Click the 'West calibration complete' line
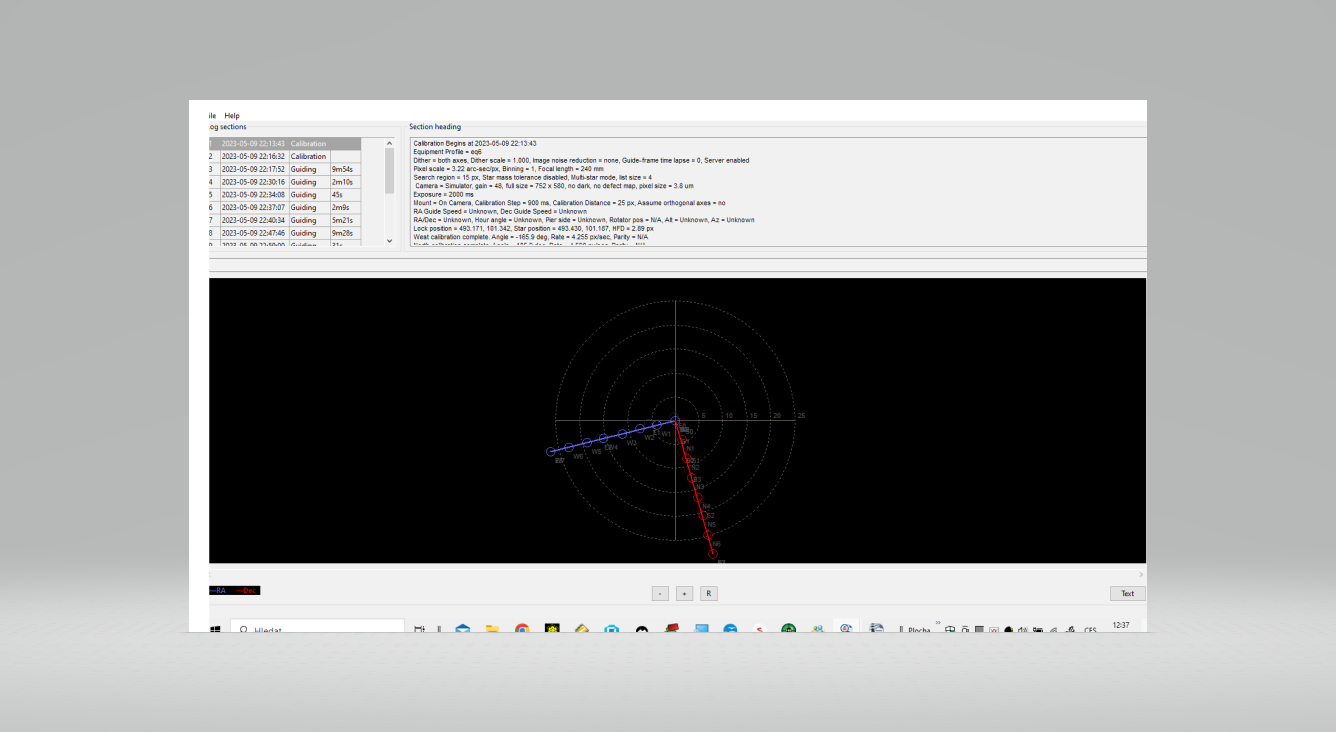The height and width of the screenshot is (732, 1336). [x=530, y=237]
